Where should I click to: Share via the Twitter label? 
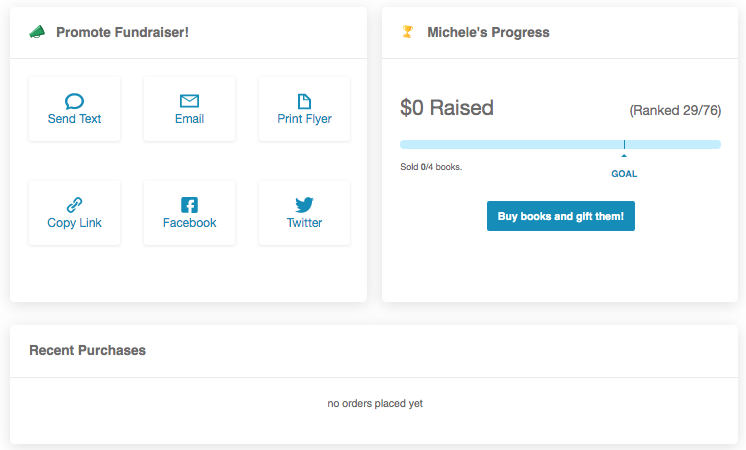coord(304,223)
